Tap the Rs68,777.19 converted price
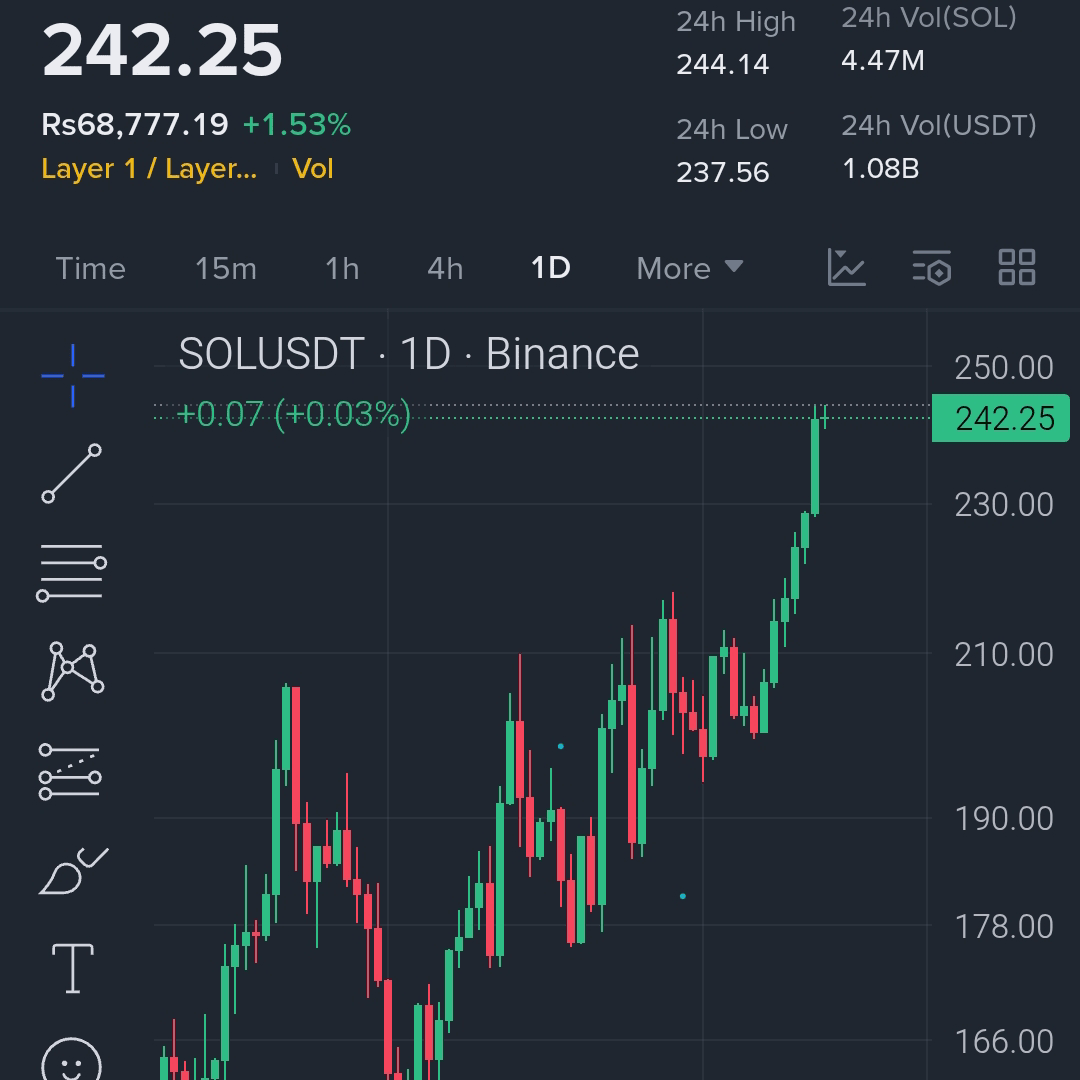The width and height of the screenshot is (1080, 1080). coord(135,125)
